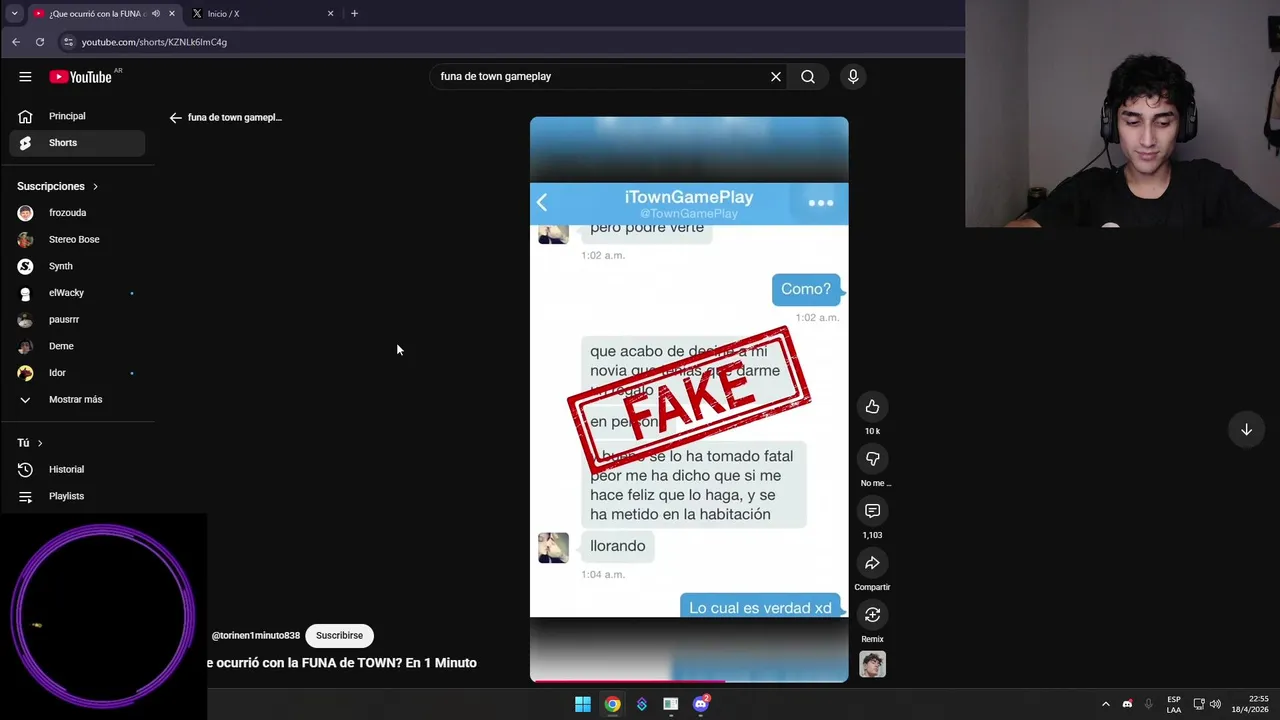Click the Short video progress bar
Screen dimensions: 1280x720
689,680
